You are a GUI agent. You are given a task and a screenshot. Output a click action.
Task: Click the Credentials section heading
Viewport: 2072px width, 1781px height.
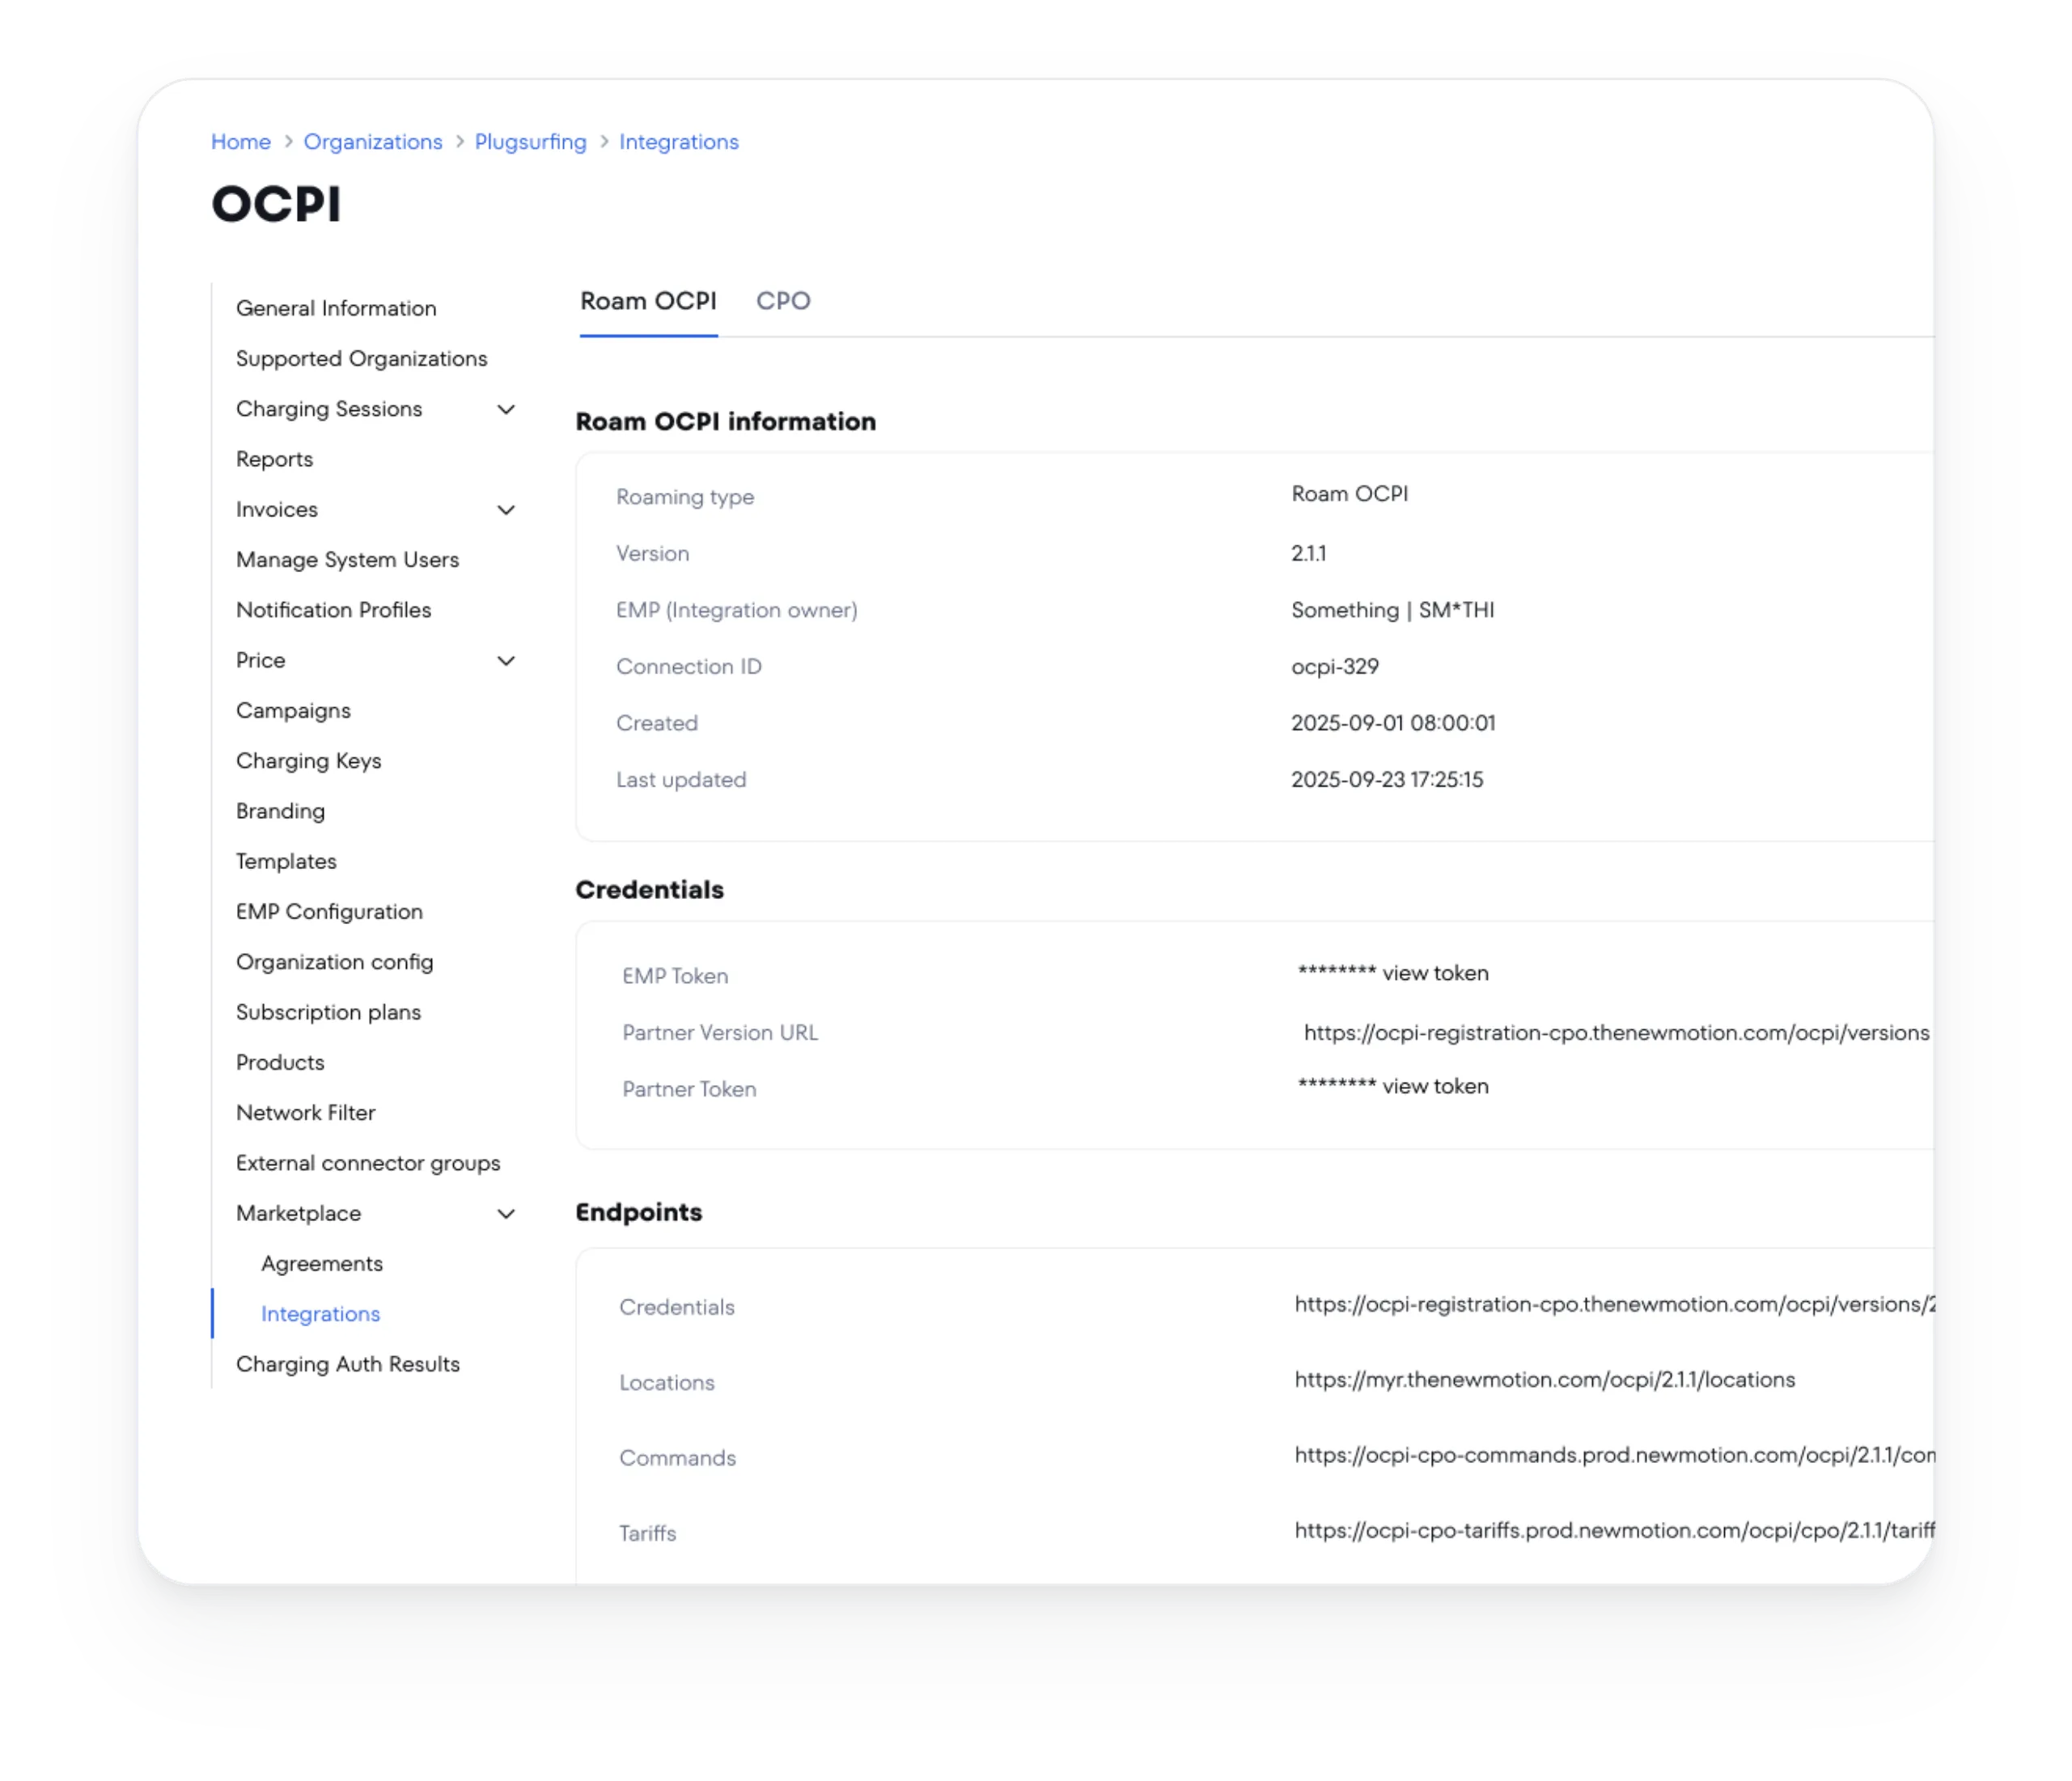click(649, 890)
